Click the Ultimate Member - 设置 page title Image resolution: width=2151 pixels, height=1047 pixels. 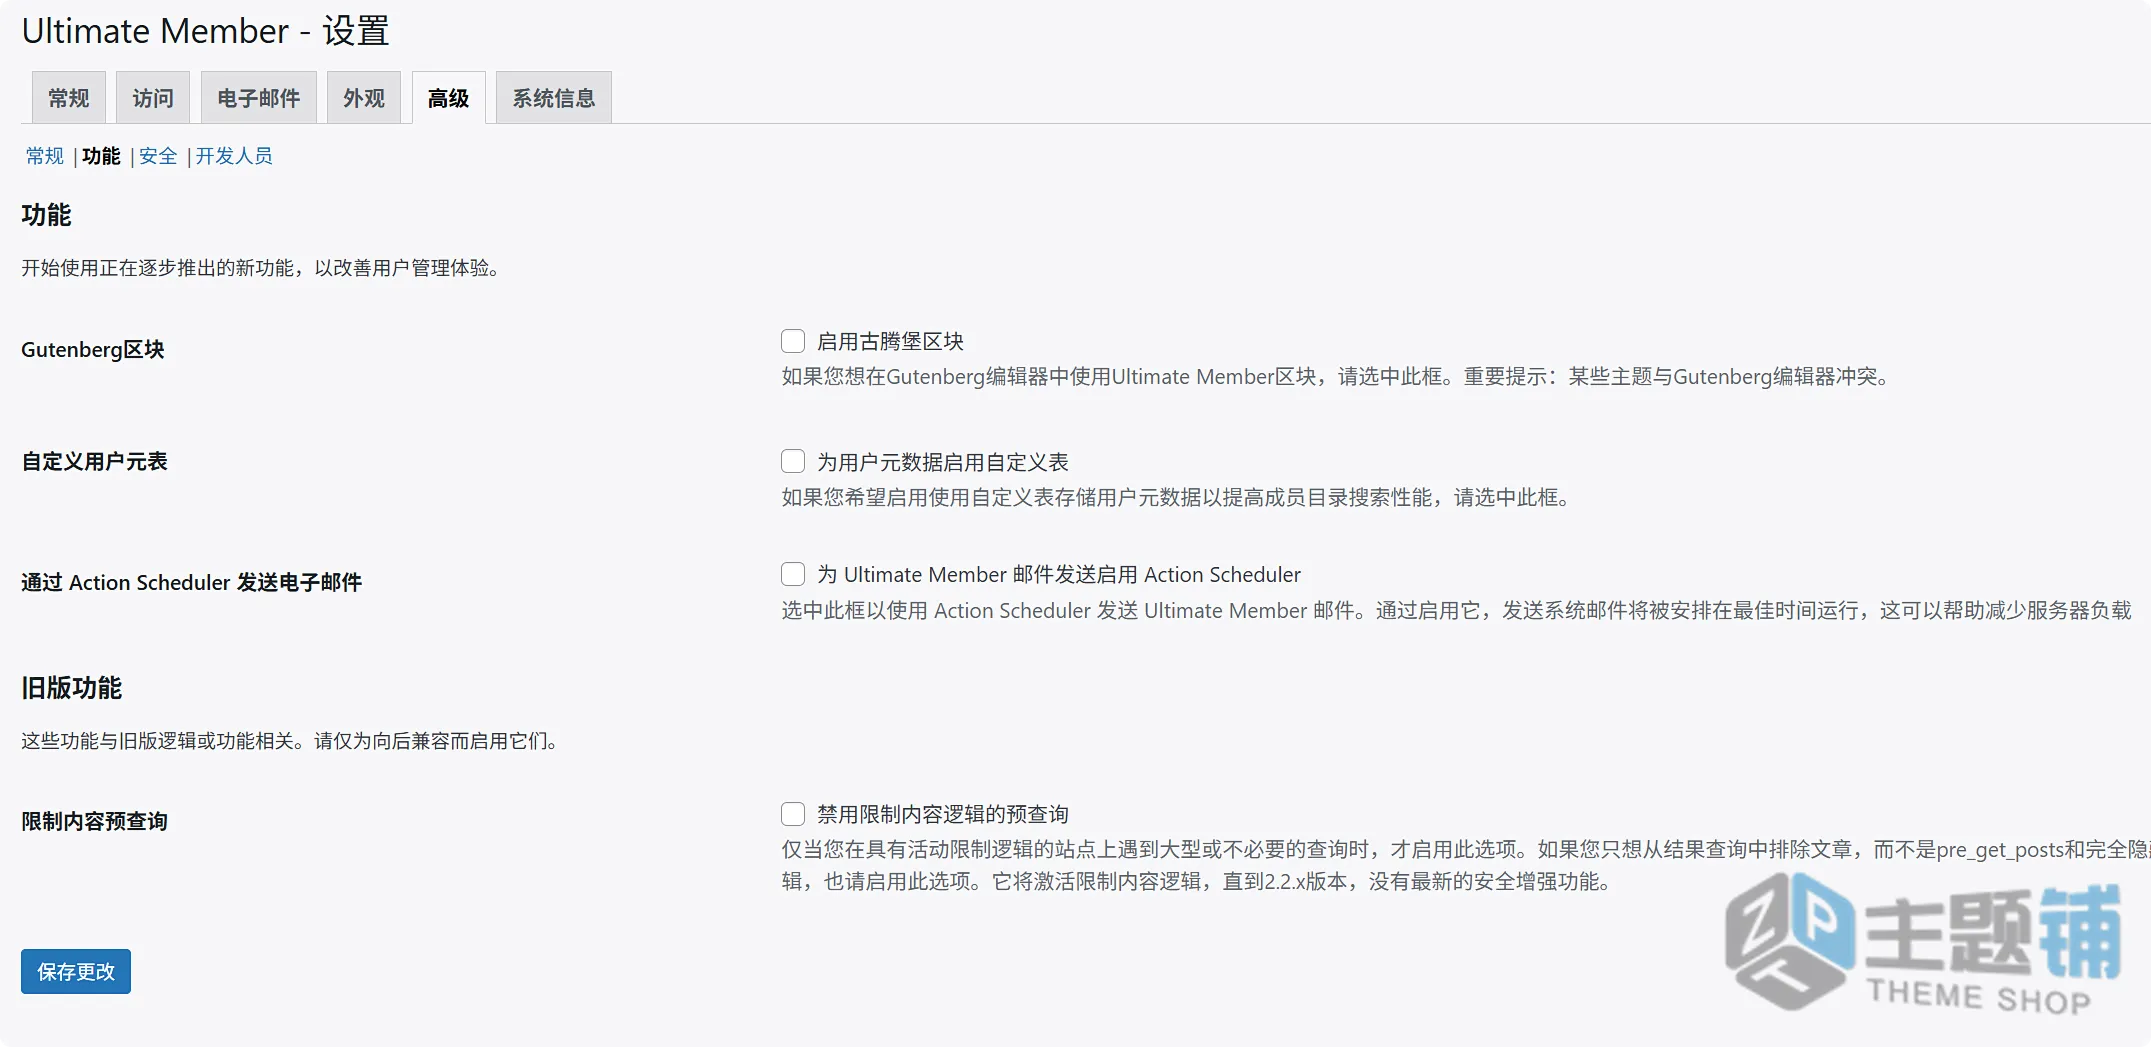click(205, 31)
